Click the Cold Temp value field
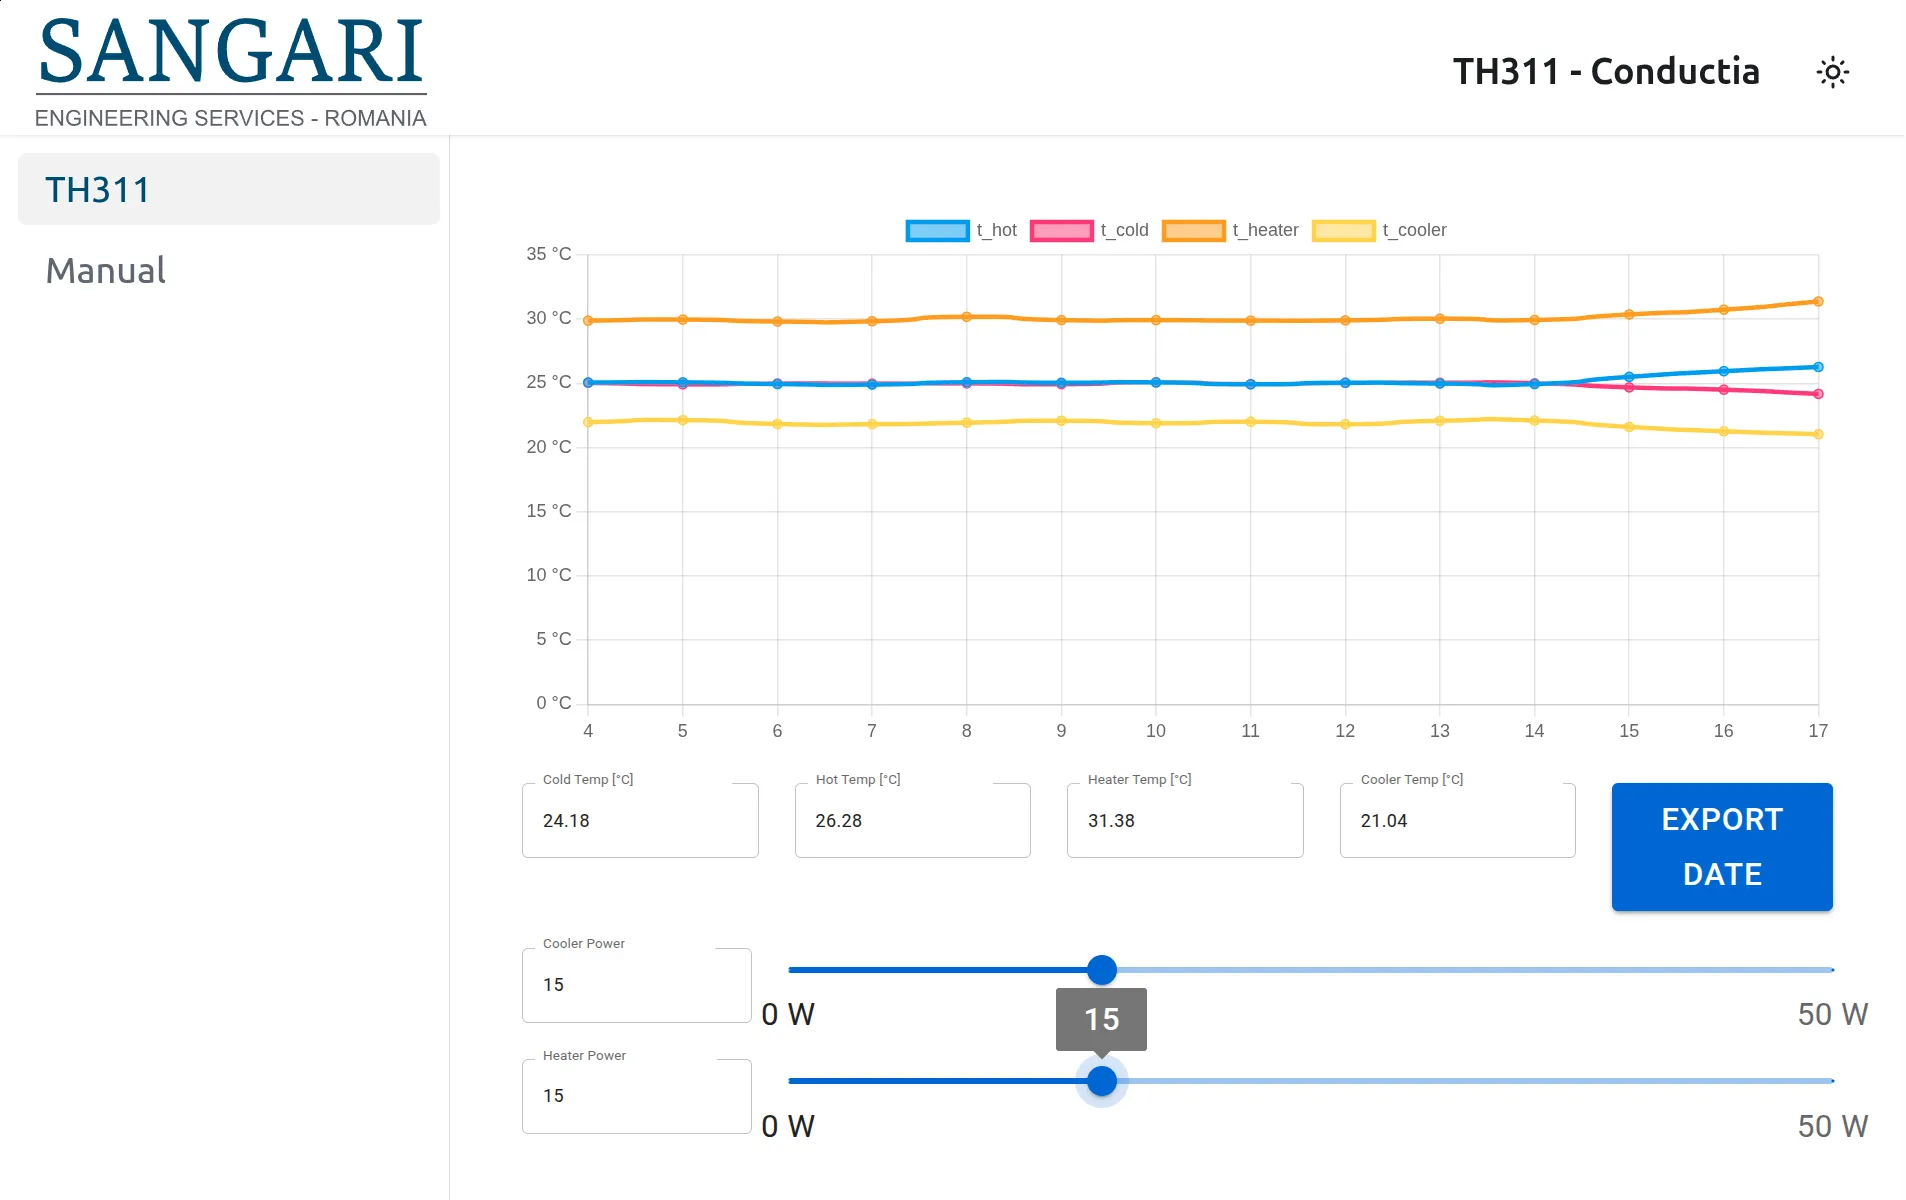Screen dimensions: 1906x1200 click(640, 820)
